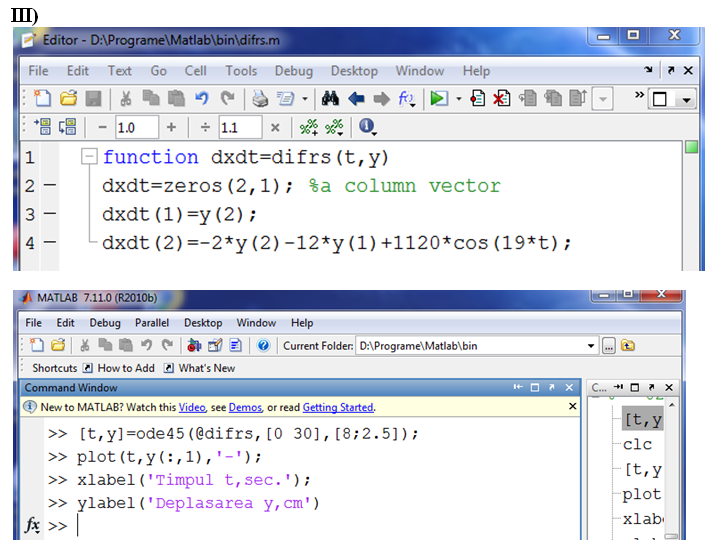Click Redo arrow in Editor toolbar
Image resolution: width=705 pixels, height=548 pixels.
228,98
